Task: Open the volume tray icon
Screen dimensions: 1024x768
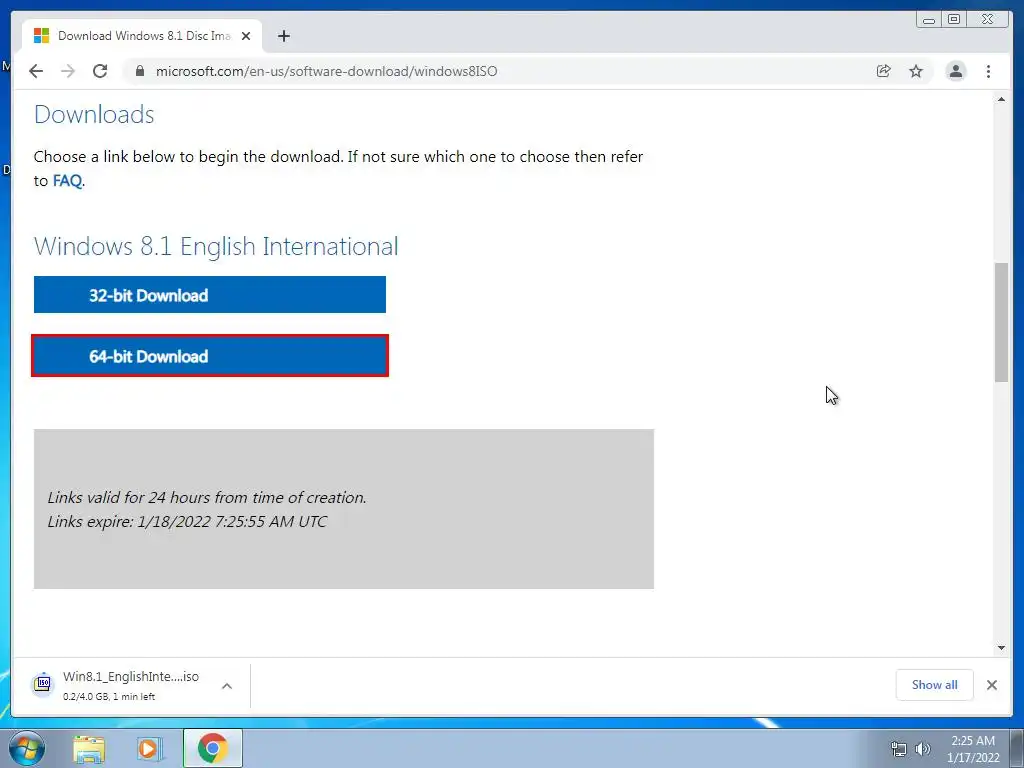Action: click(x=923, y=749)
